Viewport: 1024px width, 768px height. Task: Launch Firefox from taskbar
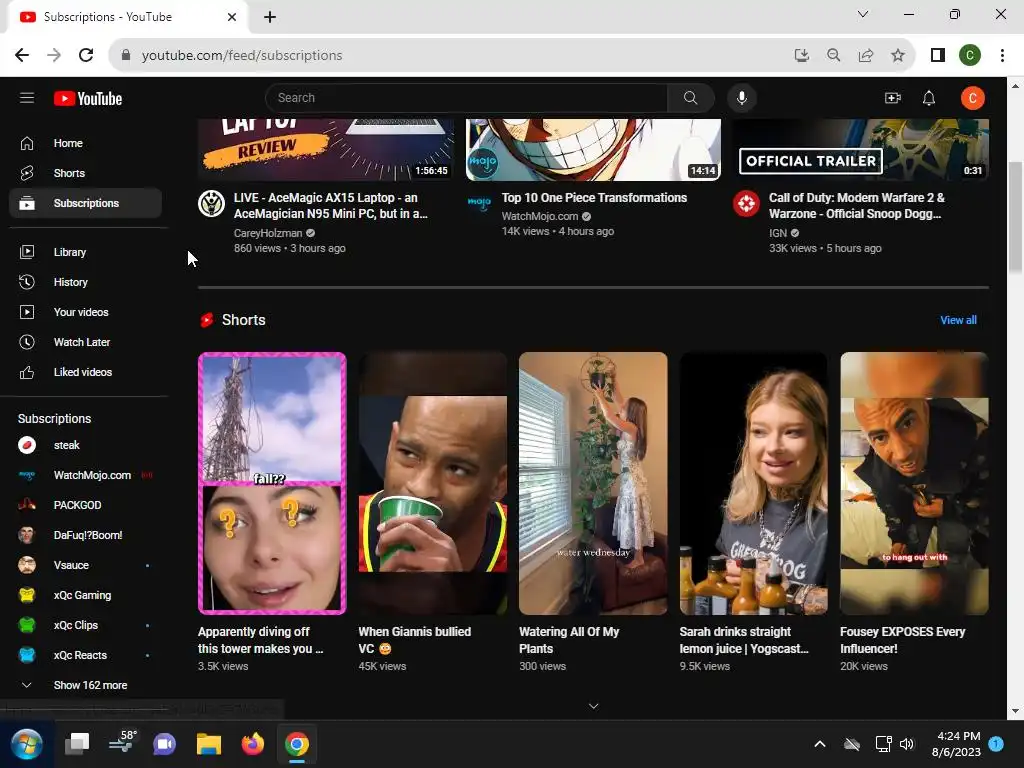tap(253, 744)
